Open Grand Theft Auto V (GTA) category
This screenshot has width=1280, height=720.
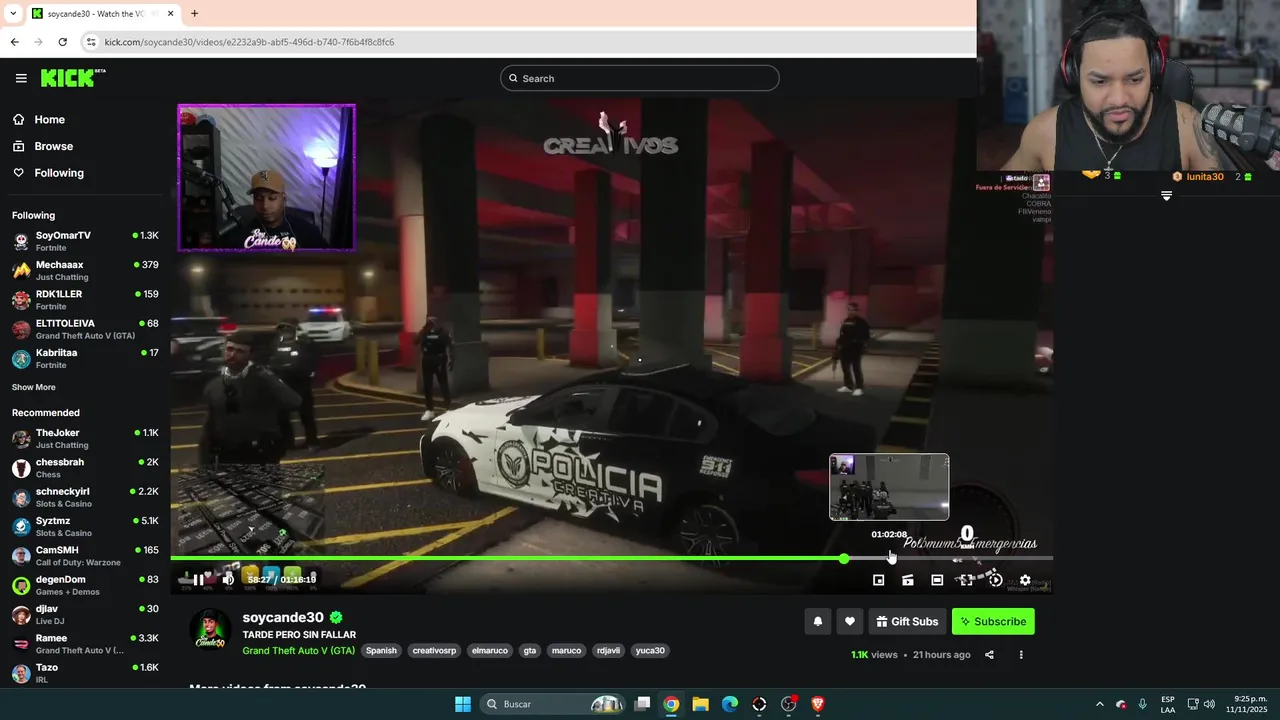298,650
